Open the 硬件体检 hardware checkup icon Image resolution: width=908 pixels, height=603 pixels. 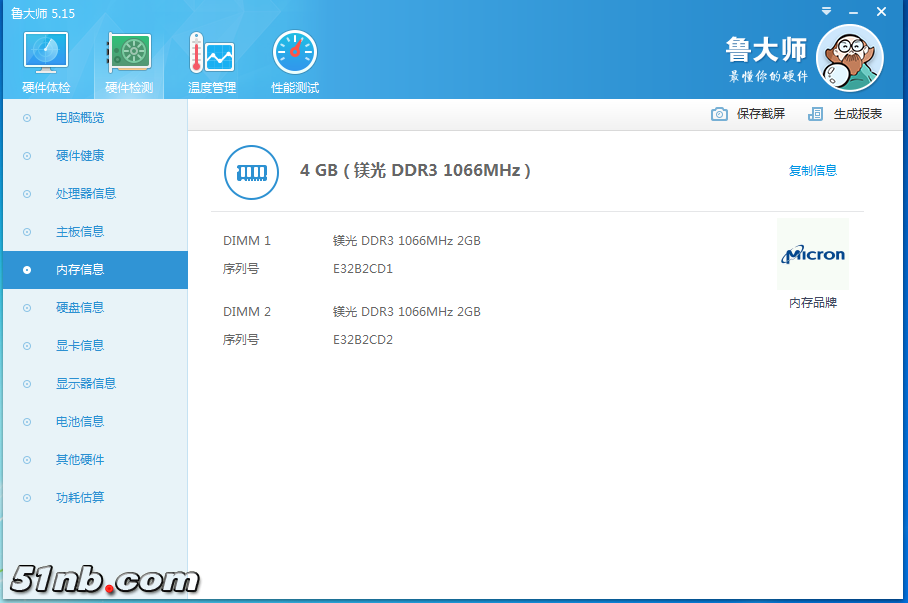coord(46,53)
